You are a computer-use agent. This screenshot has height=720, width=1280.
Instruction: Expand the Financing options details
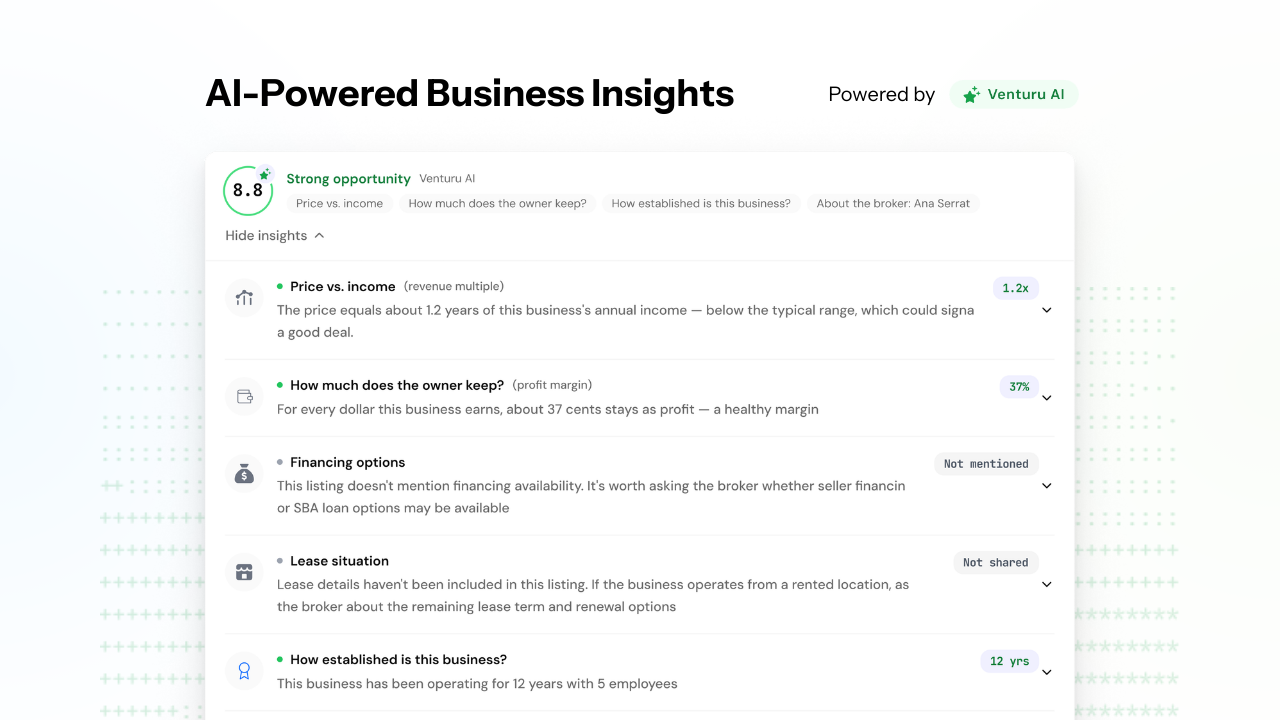tap(1047, 486)
